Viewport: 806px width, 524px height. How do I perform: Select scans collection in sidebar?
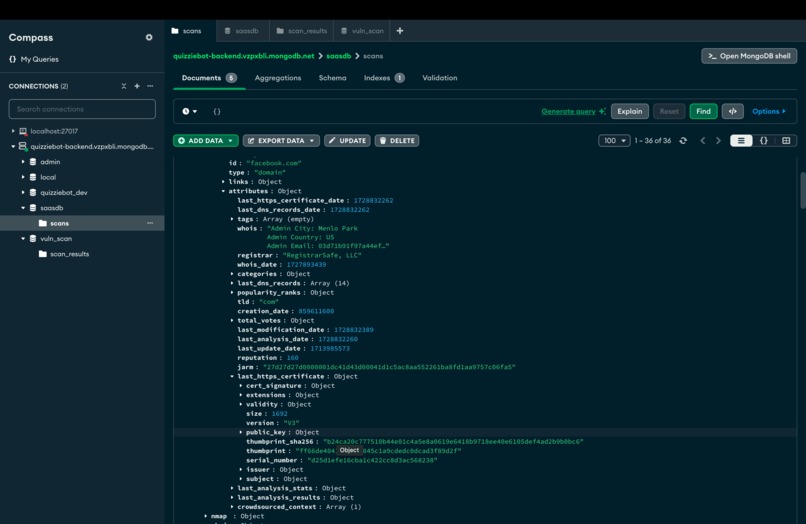(x=60, y=223)
